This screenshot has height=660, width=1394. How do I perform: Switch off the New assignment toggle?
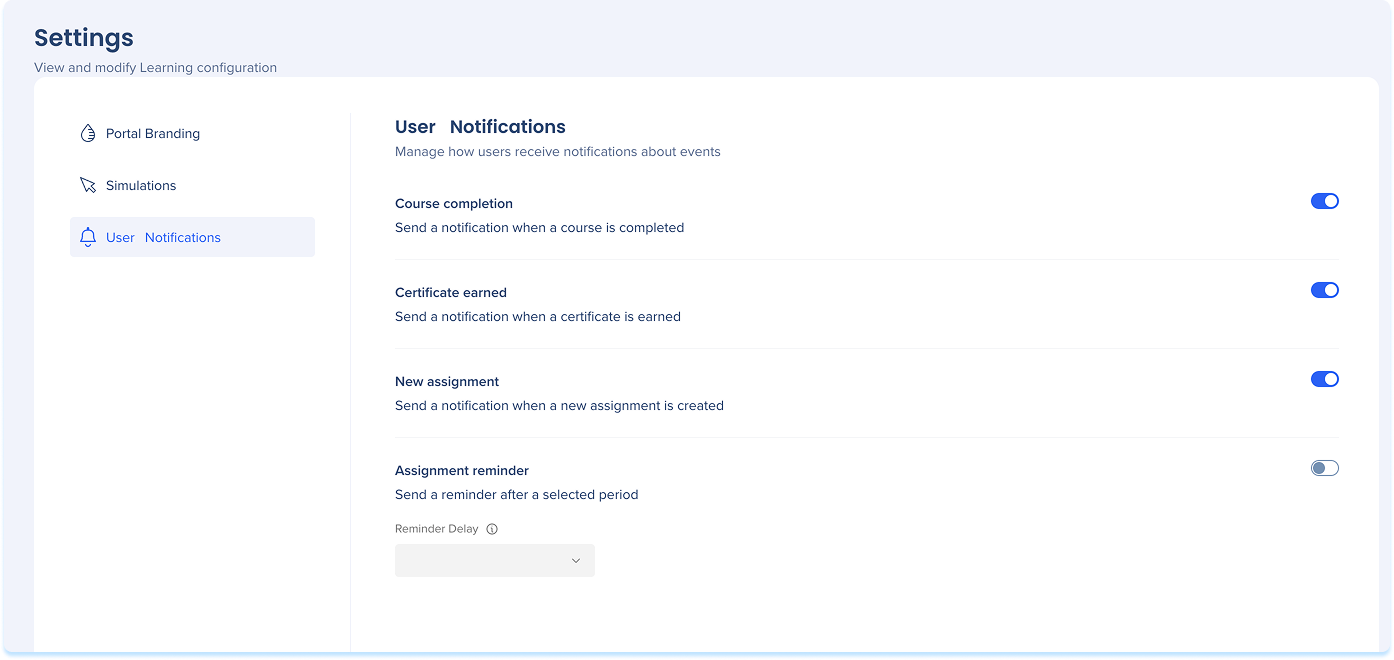coord(1324,379)
